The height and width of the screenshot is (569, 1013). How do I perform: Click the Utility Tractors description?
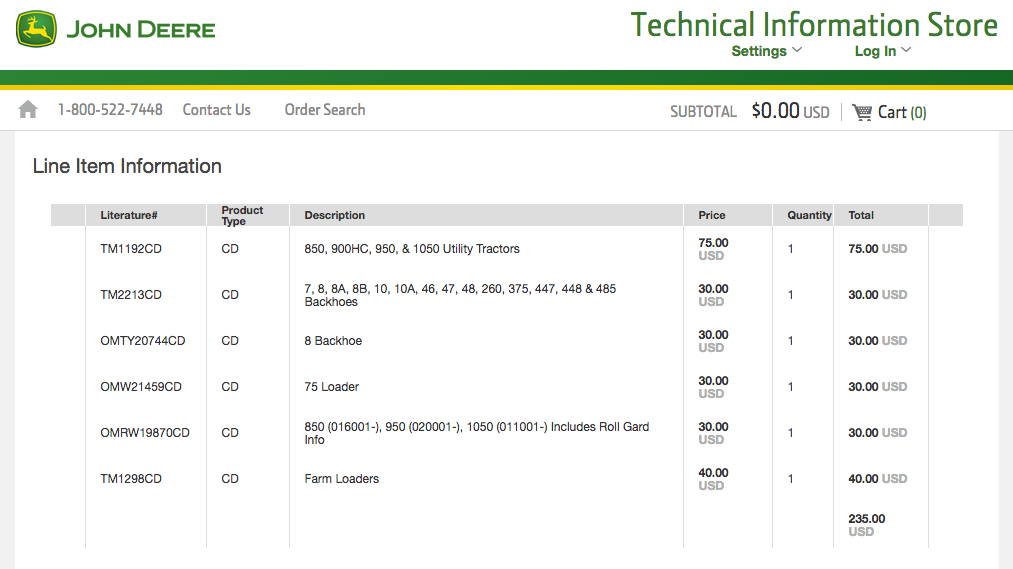click(x=412, y=249)
